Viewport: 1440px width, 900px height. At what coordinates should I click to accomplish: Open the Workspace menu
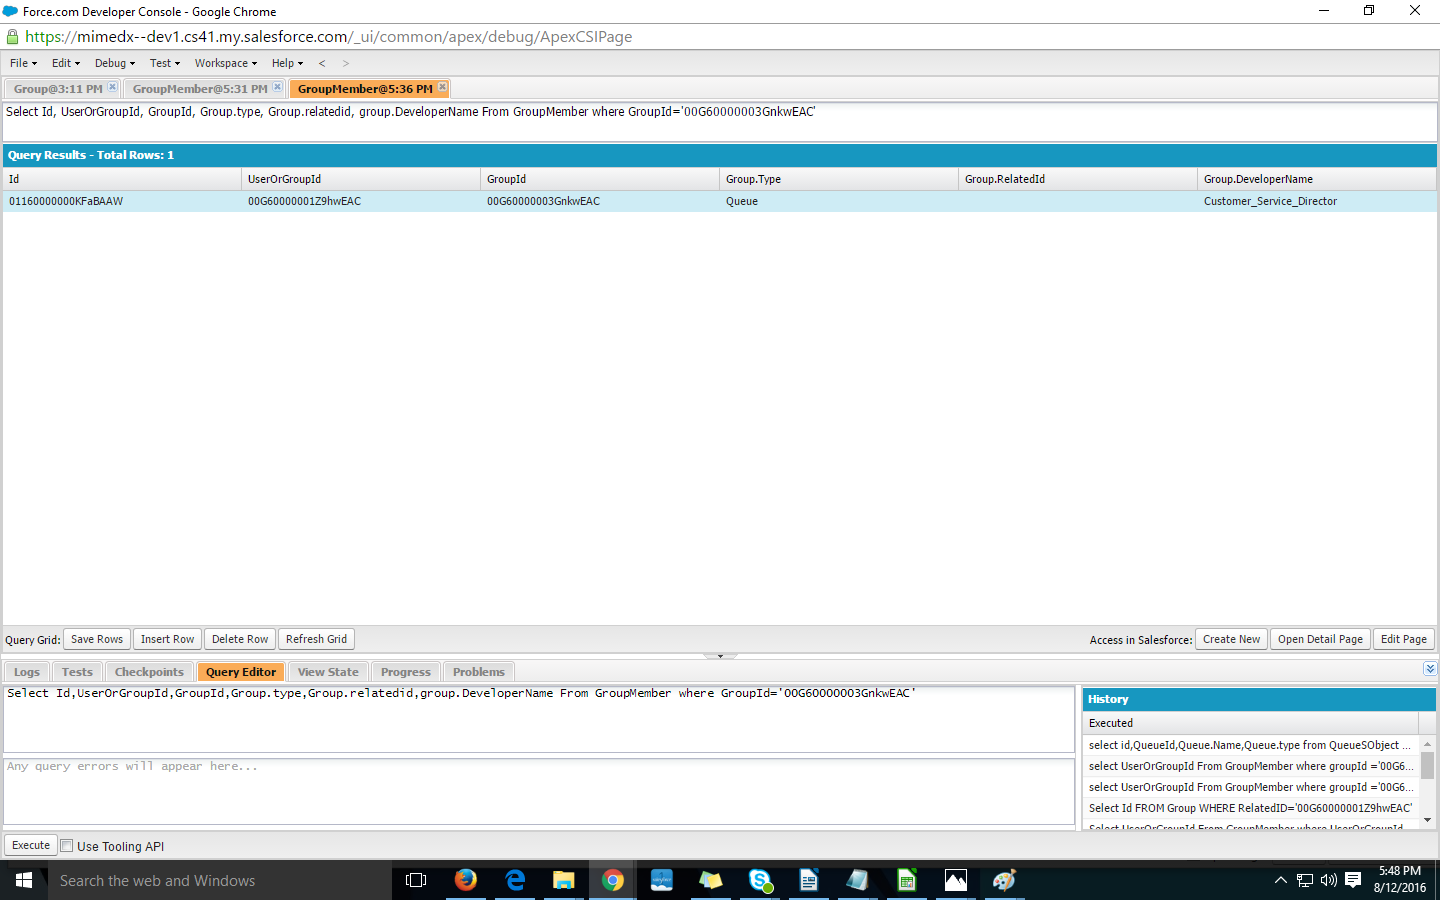[x=226, y=63]
